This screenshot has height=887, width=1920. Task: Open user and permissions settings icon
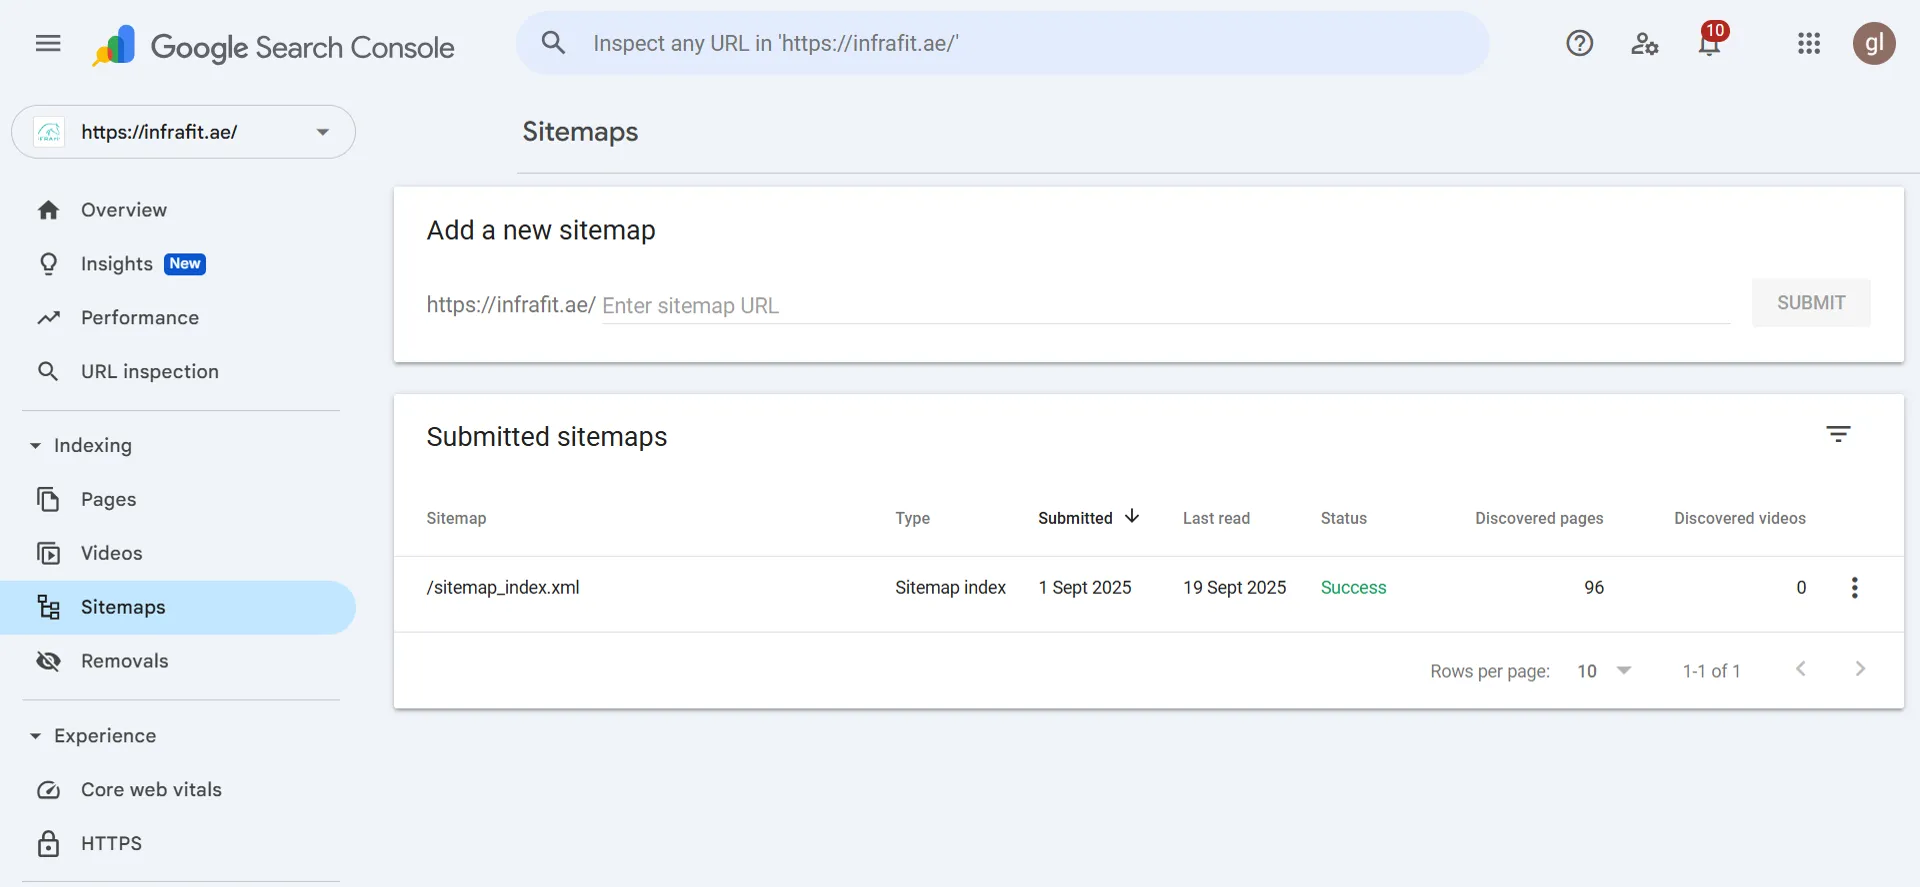[1644, 44]
